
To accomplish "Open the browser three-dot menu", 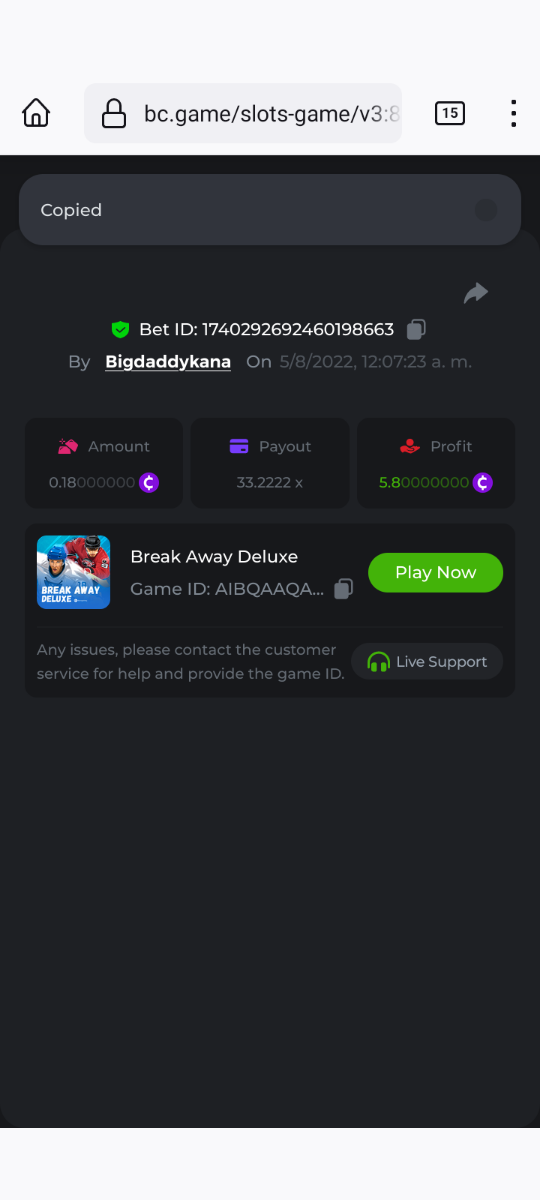I will point(513,113).
